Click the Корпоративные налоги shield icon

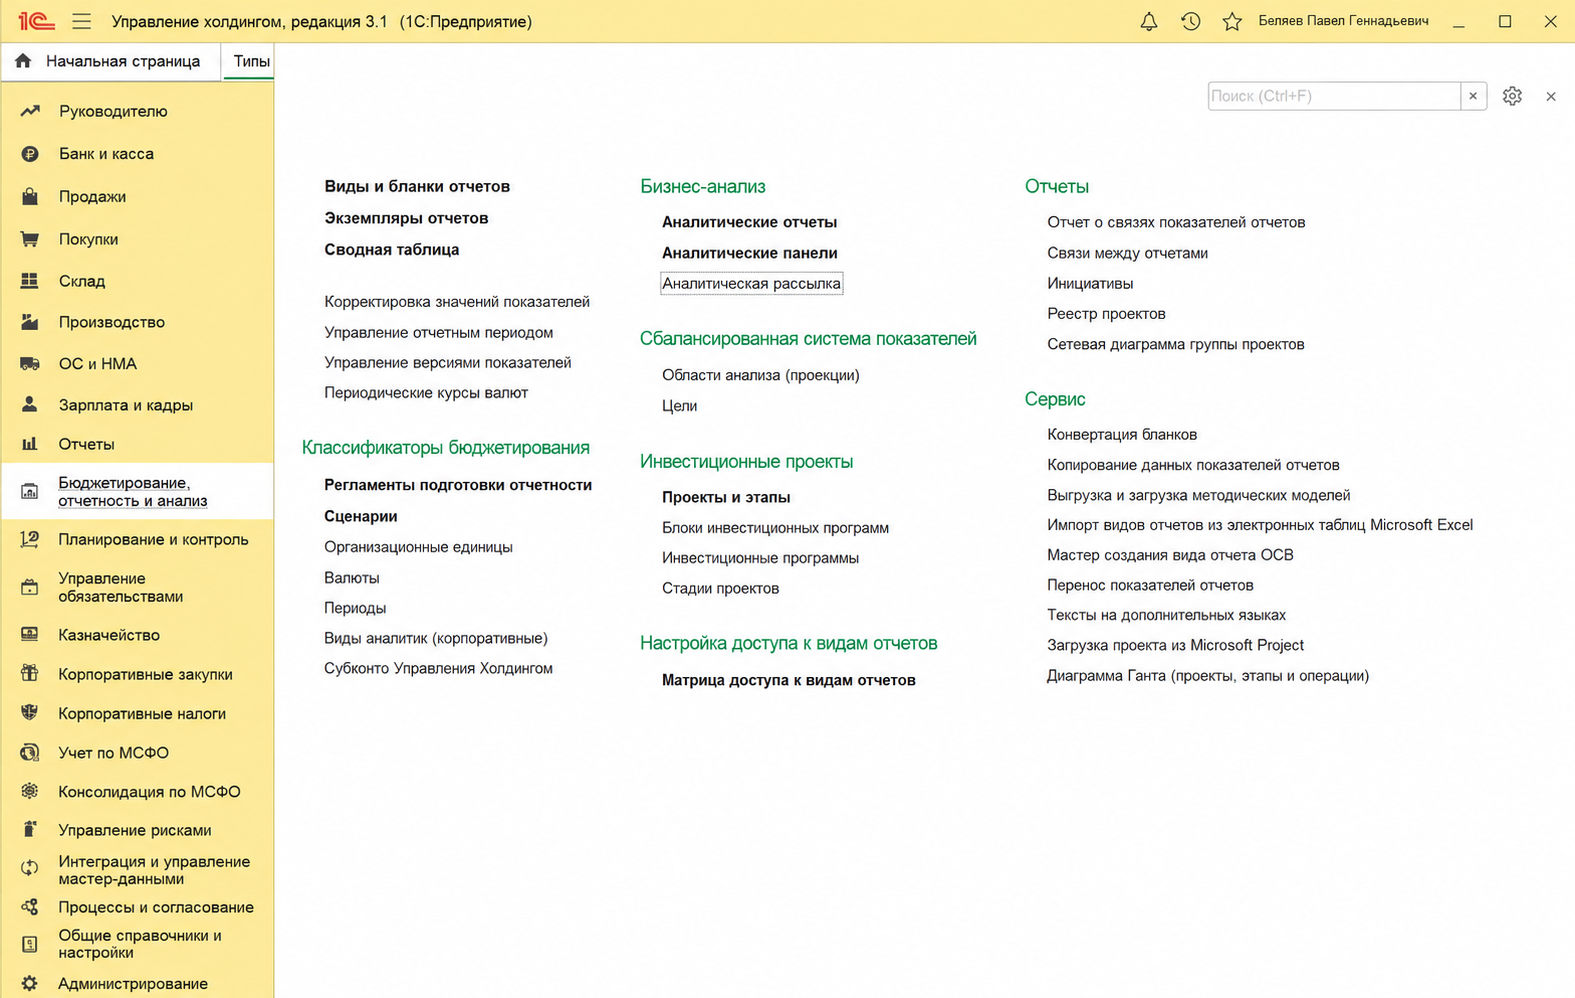point(30,713)
